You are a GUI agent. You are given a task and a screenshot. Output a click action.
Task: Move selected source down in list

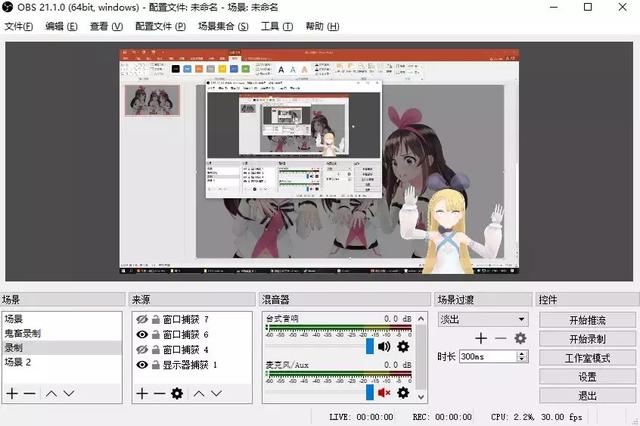pyautogui.click(x=217, y=394)
